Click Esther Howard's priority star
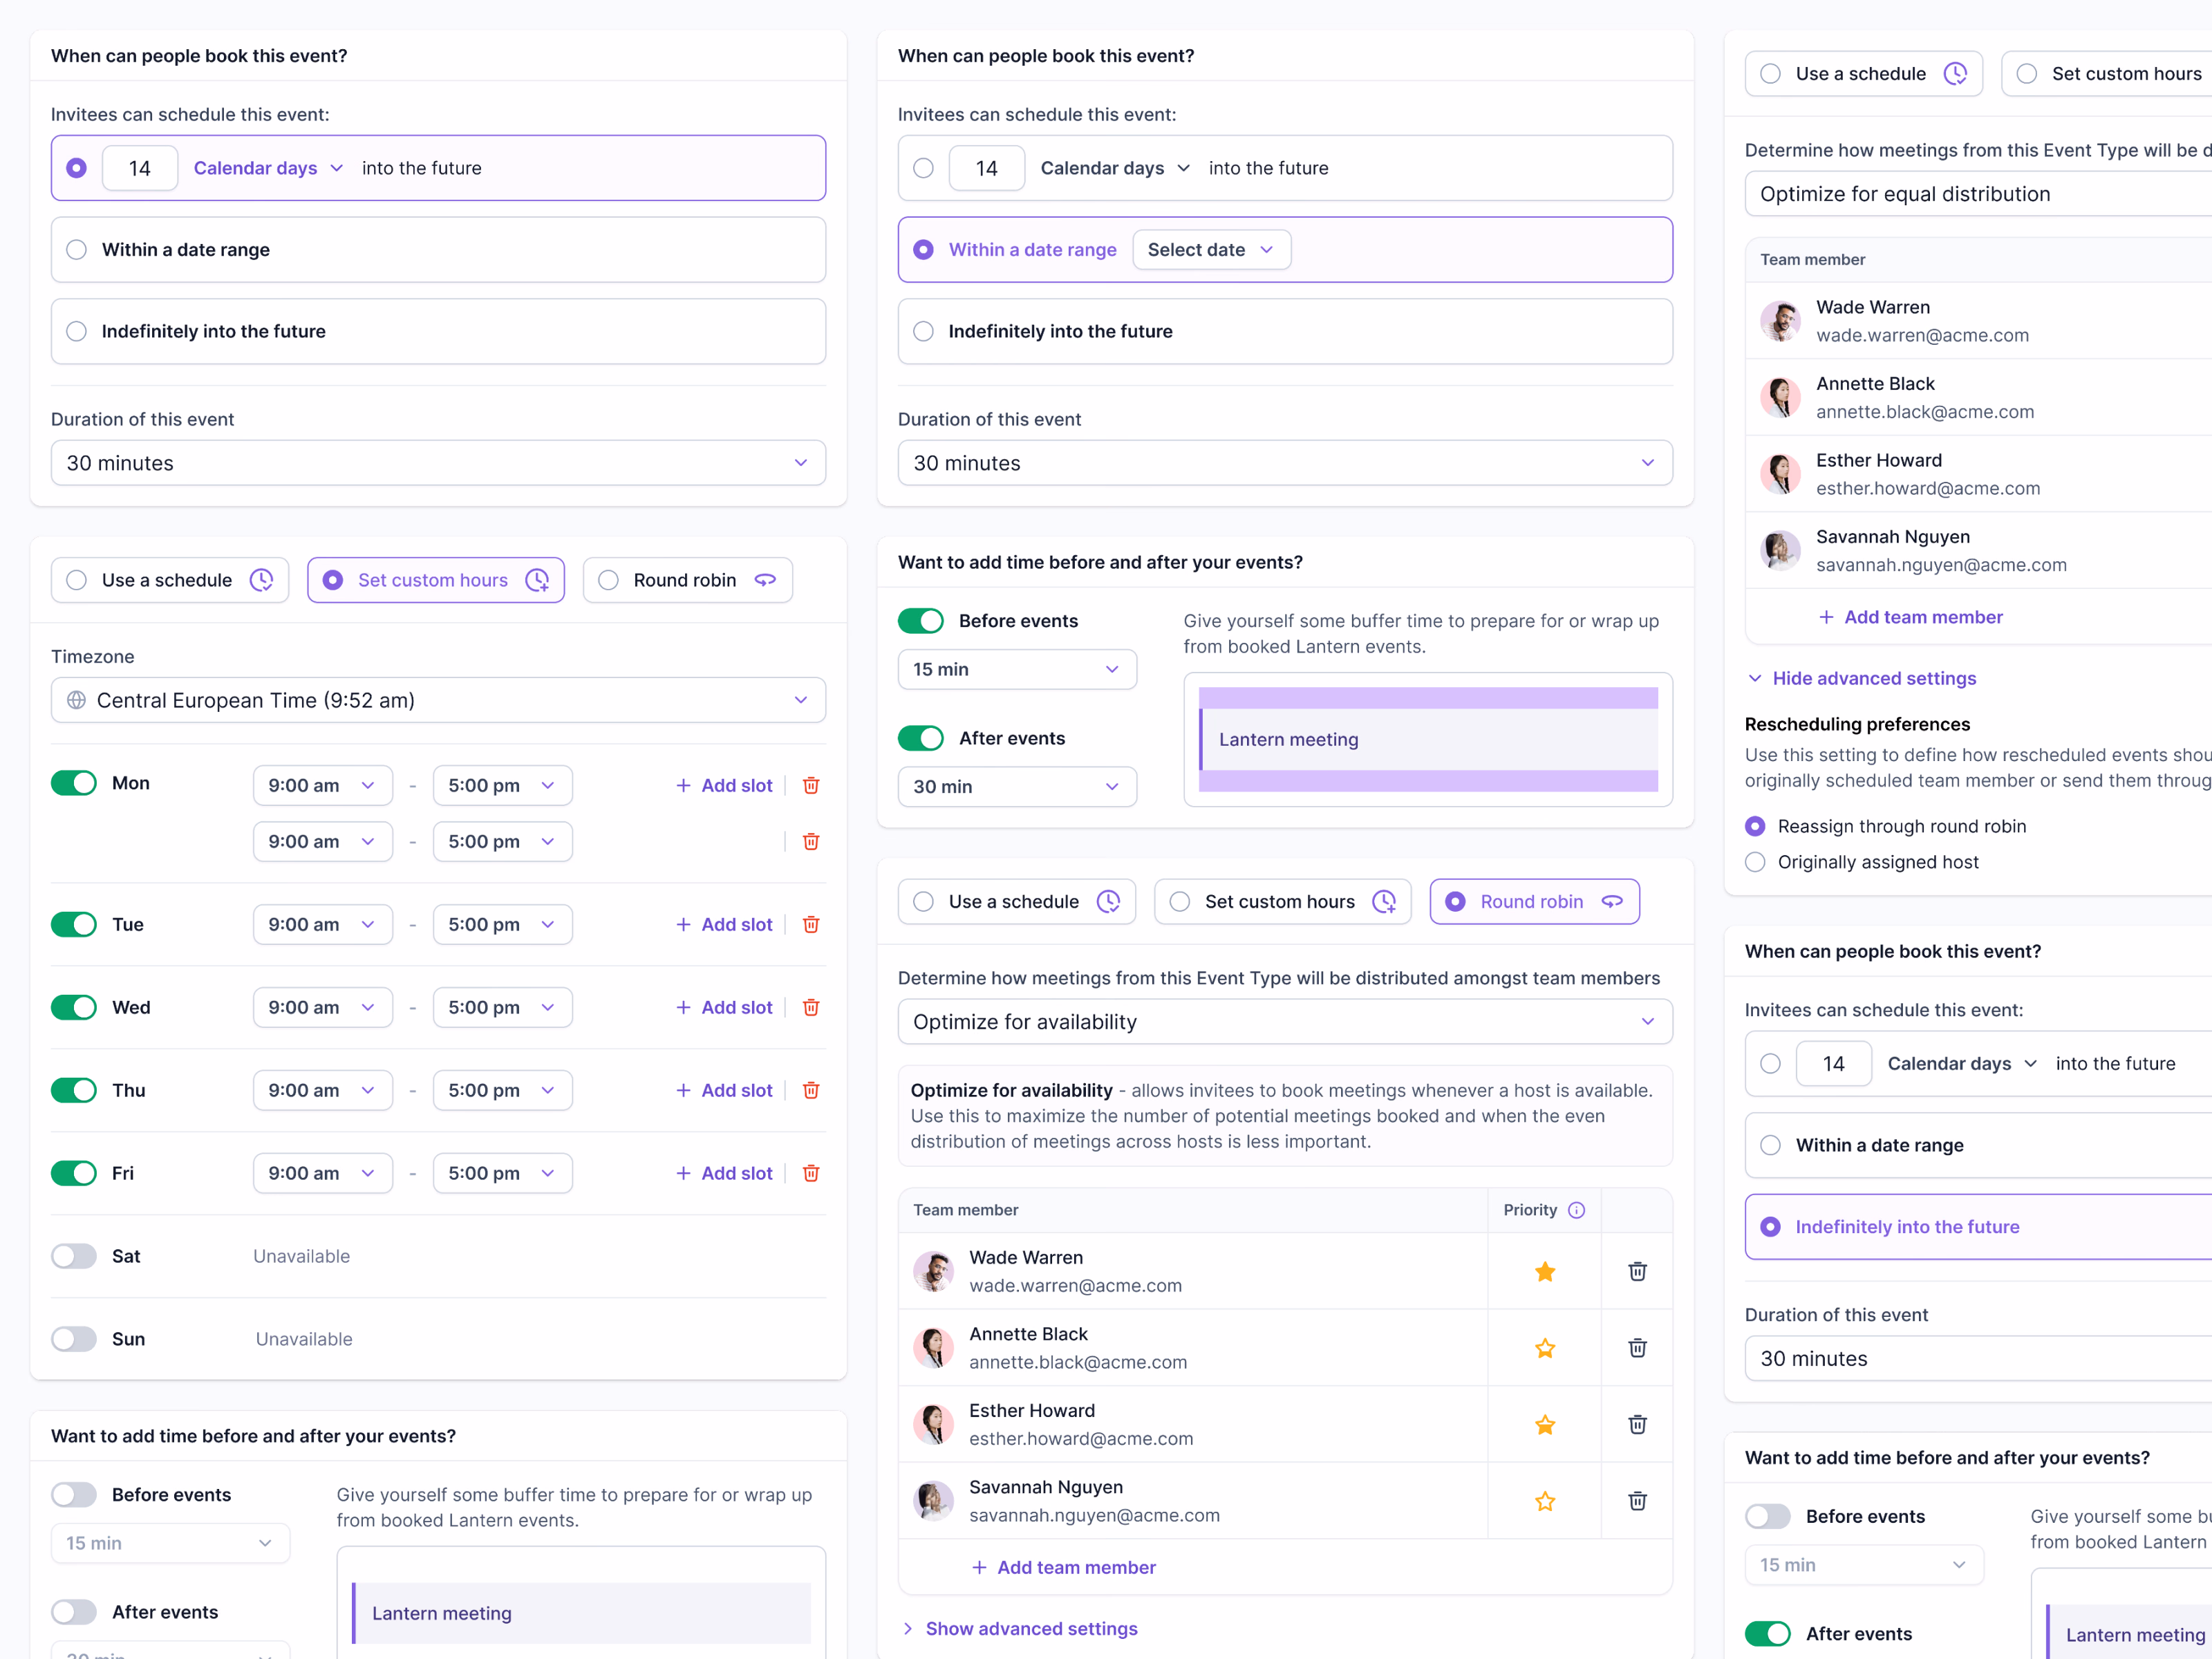Viewport: 2212px width, 1659px height. click(1545, 1424)
